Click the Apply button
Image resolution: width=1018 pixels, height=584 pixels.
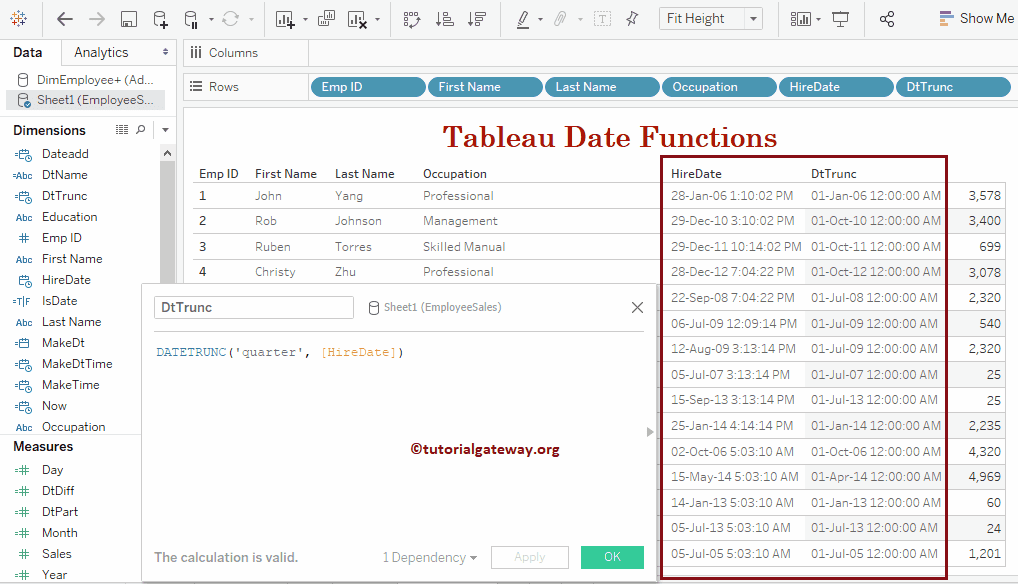(x=529, y=557)
